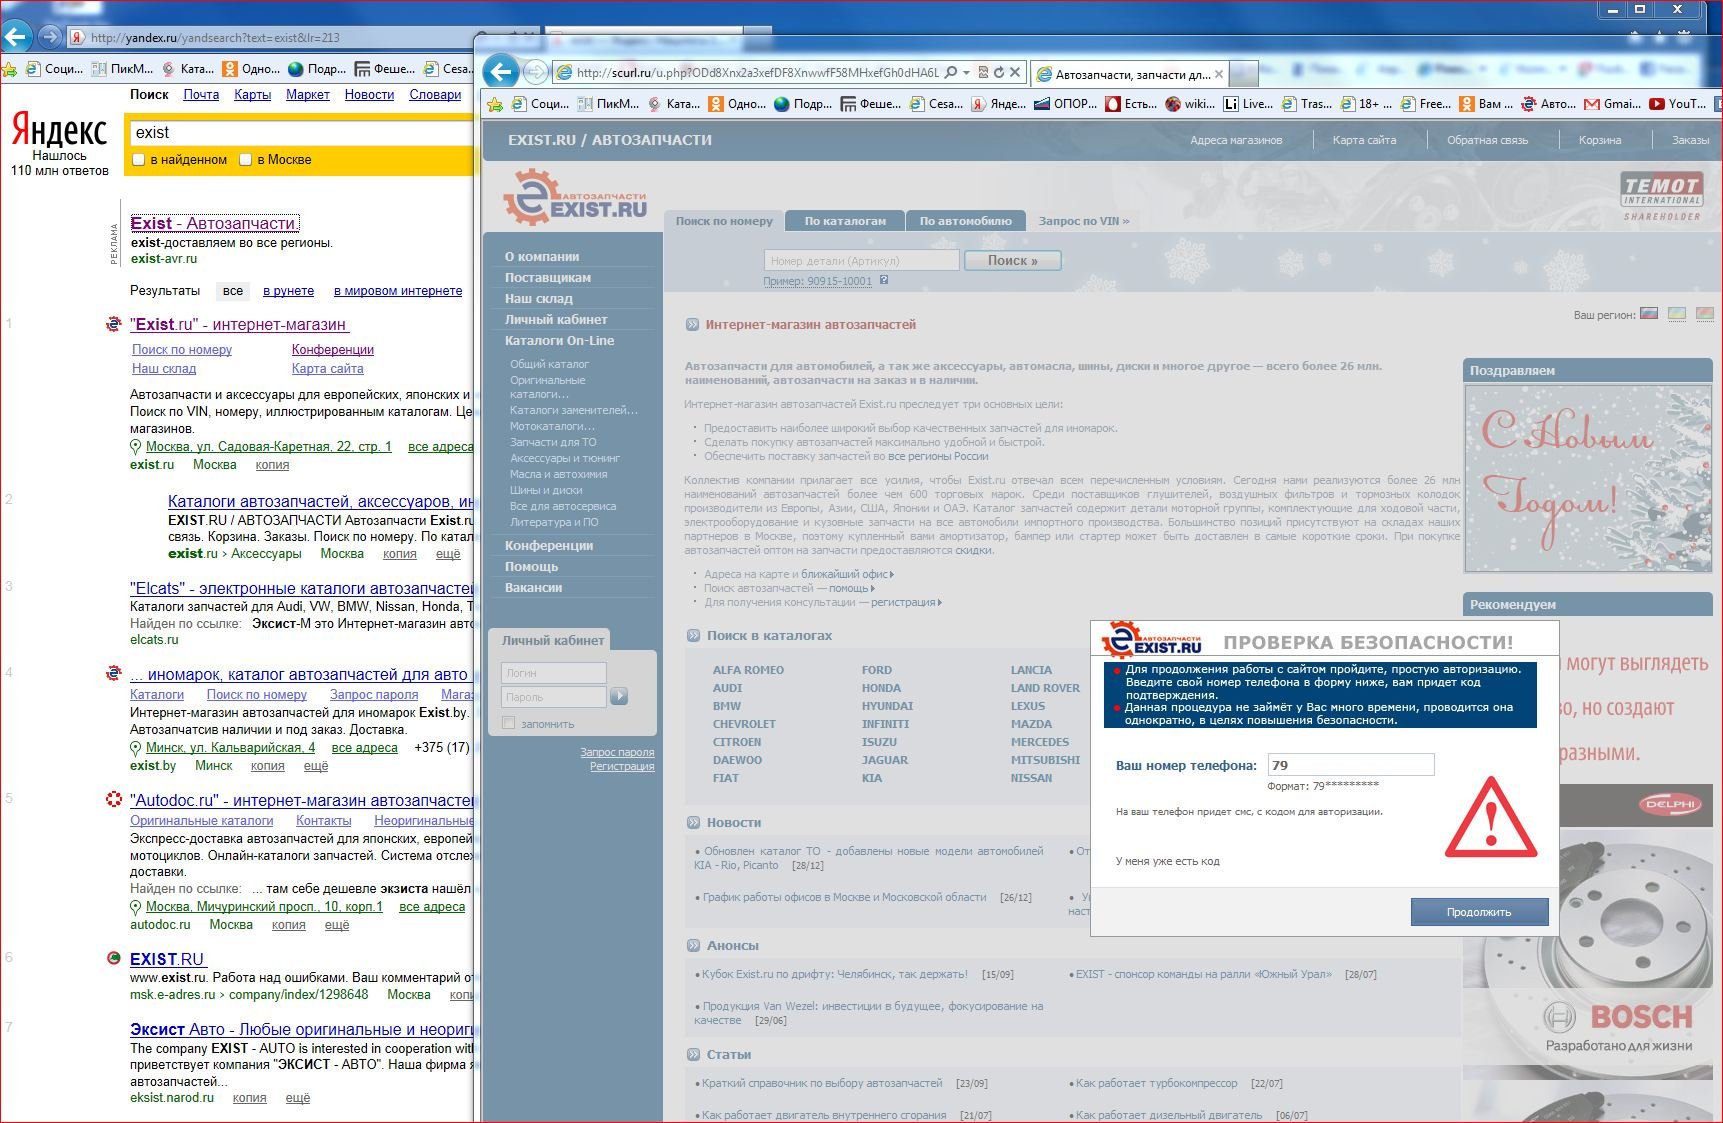Switch to 'По автомобилю' tab

(966, 221)
